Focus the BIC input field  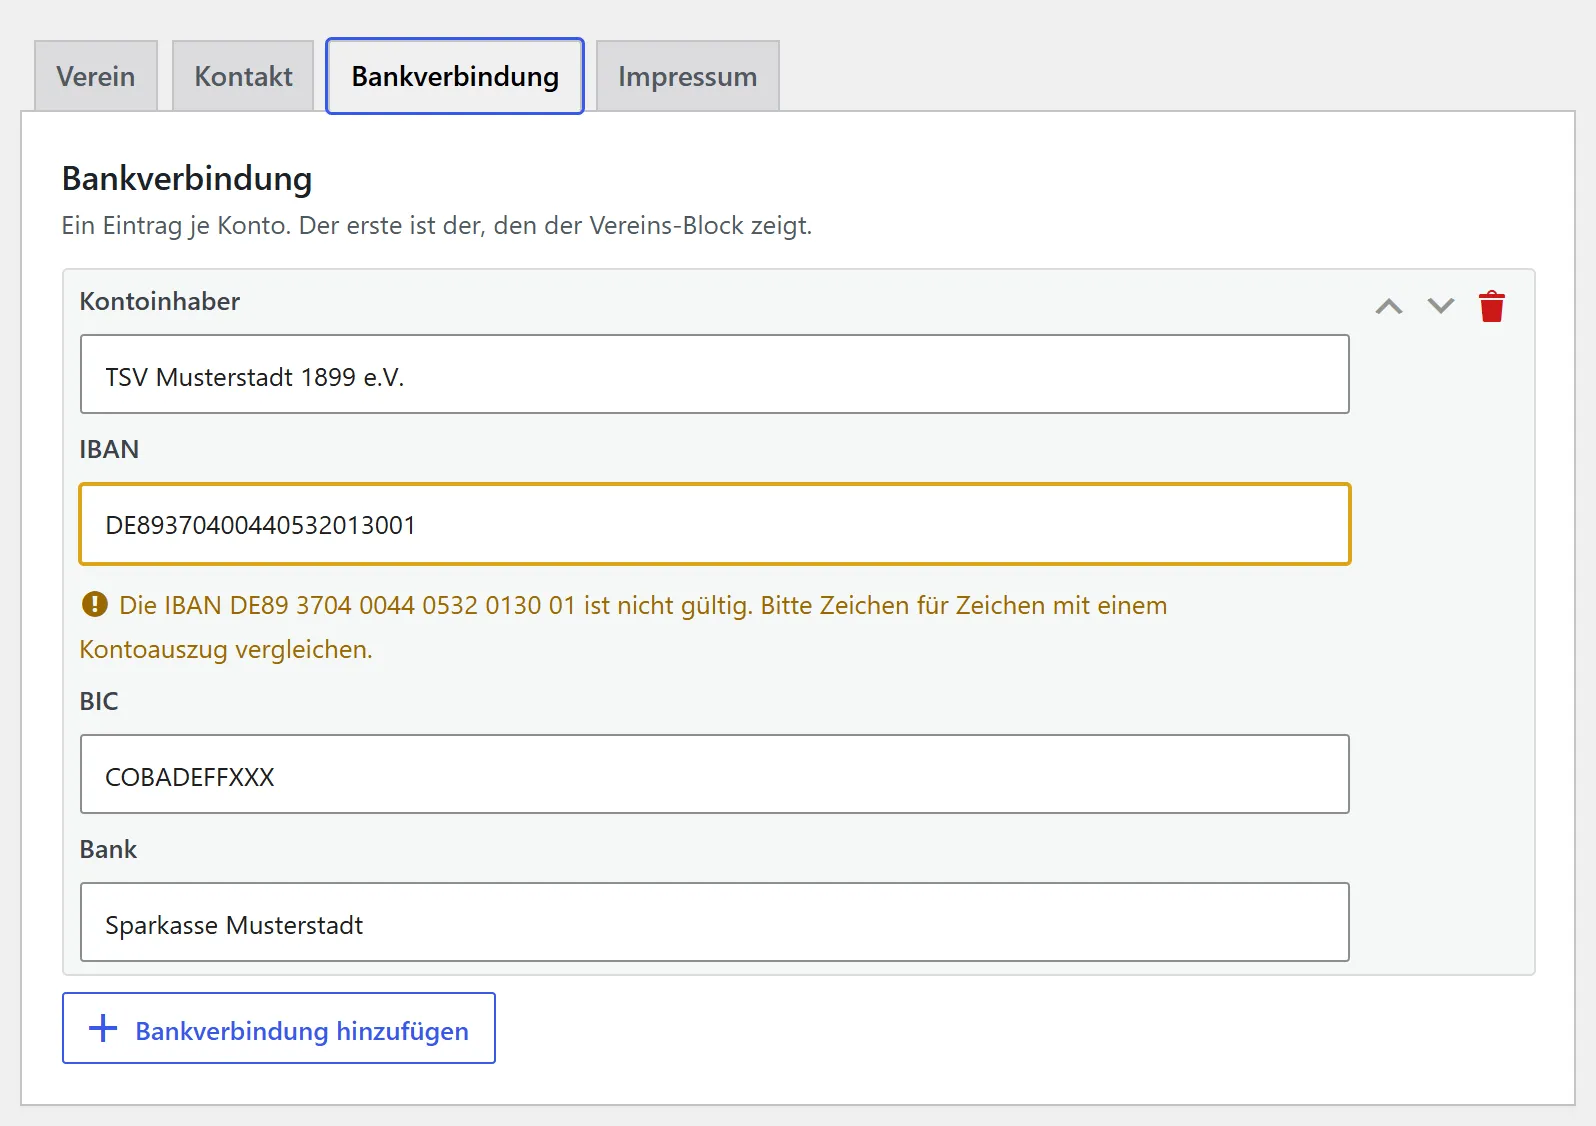pos(715,774)
